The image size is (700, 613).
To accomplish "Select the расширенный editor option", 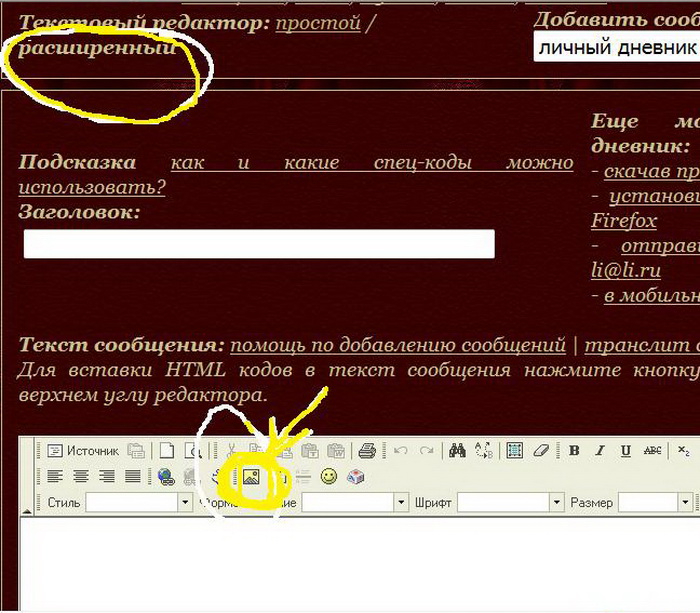I will click(97, 48).
